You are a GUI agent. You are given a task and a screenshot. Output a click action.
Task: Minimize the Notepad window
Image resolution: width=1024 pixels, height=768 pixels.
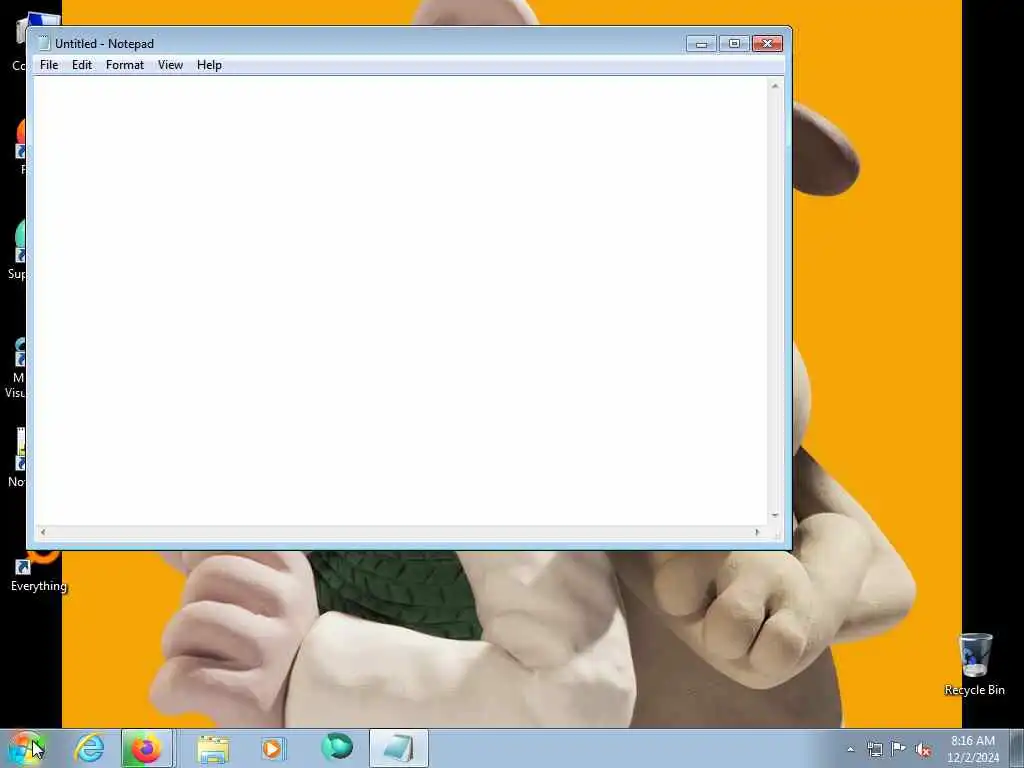pos(701,44)
